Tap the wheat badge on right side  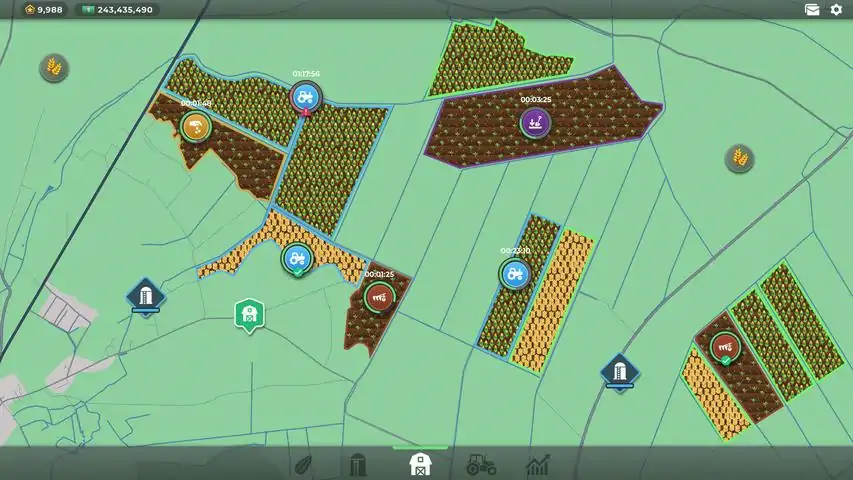tap(739, 159)
